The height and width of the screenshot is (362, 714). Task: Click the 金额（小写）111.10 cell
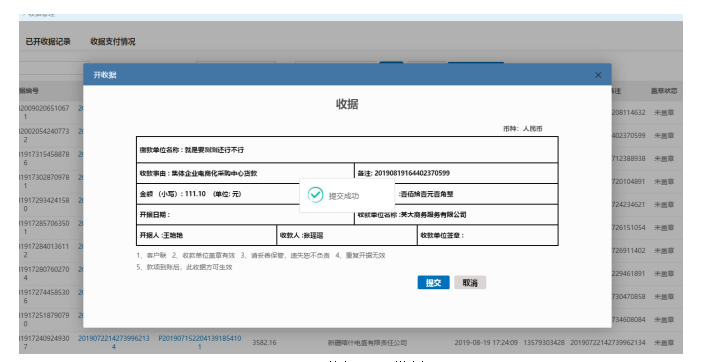pos(245,194)
